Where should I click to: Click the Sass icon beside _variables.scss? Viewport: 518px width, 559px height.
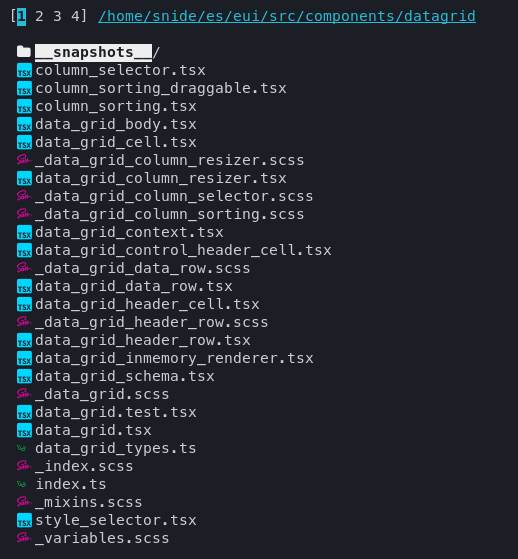(x=24, y=538)
